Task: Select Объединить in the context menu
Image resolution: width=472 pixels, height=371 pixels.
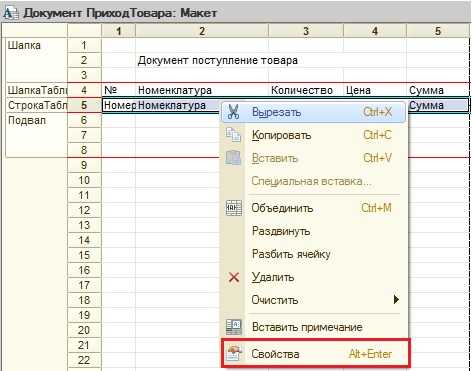Action: [314, 208]
